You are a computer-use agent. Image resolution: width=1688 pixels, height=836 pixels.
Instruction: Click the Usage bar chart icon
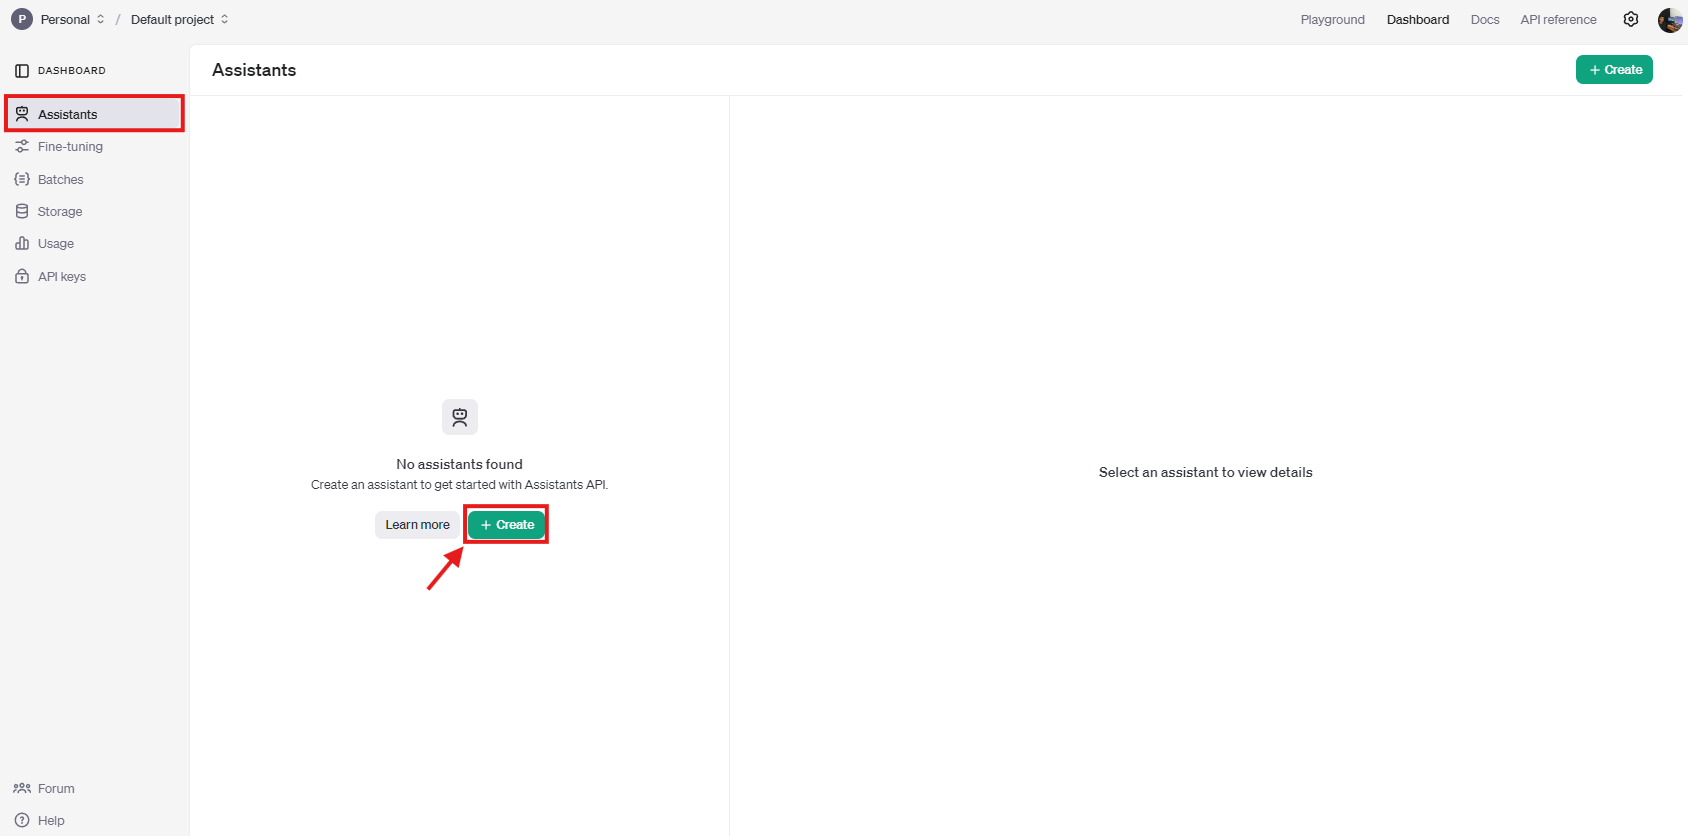click(x=22, y=244)
